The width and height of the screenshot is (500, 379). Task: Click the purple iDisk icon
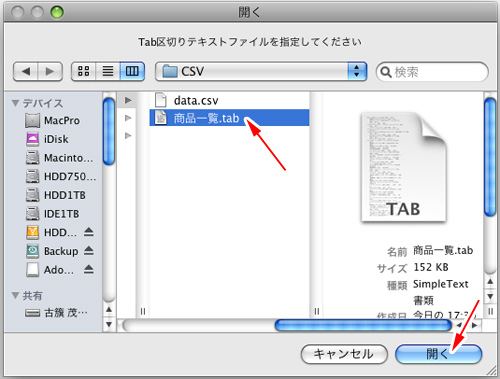[32, 139]
